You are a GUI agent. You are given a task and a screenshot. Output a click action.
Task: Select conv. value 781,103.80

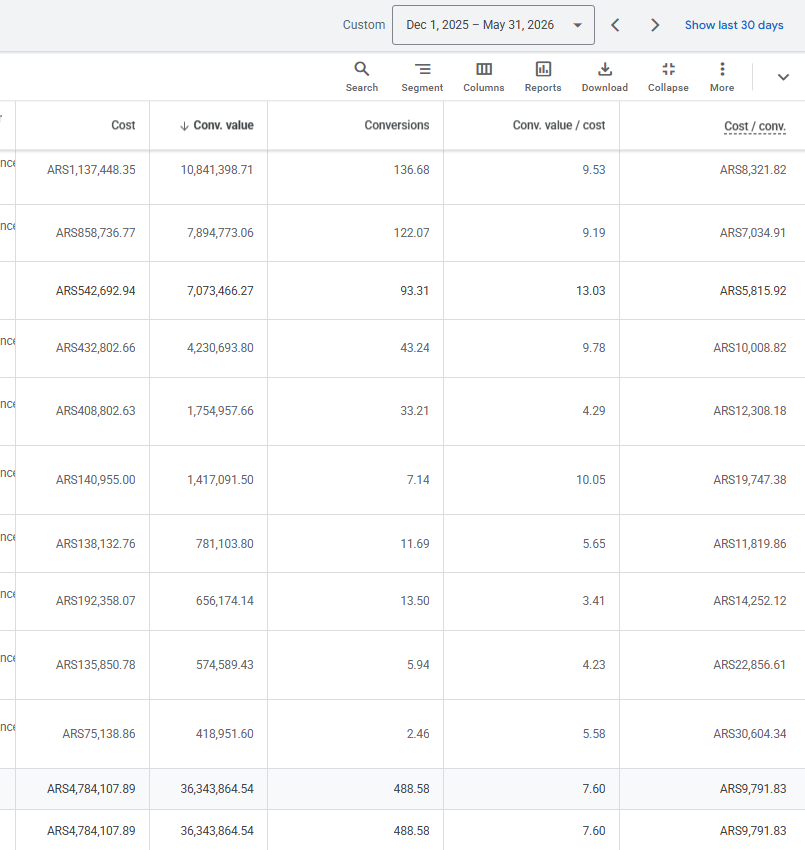(x=224, y=544)
